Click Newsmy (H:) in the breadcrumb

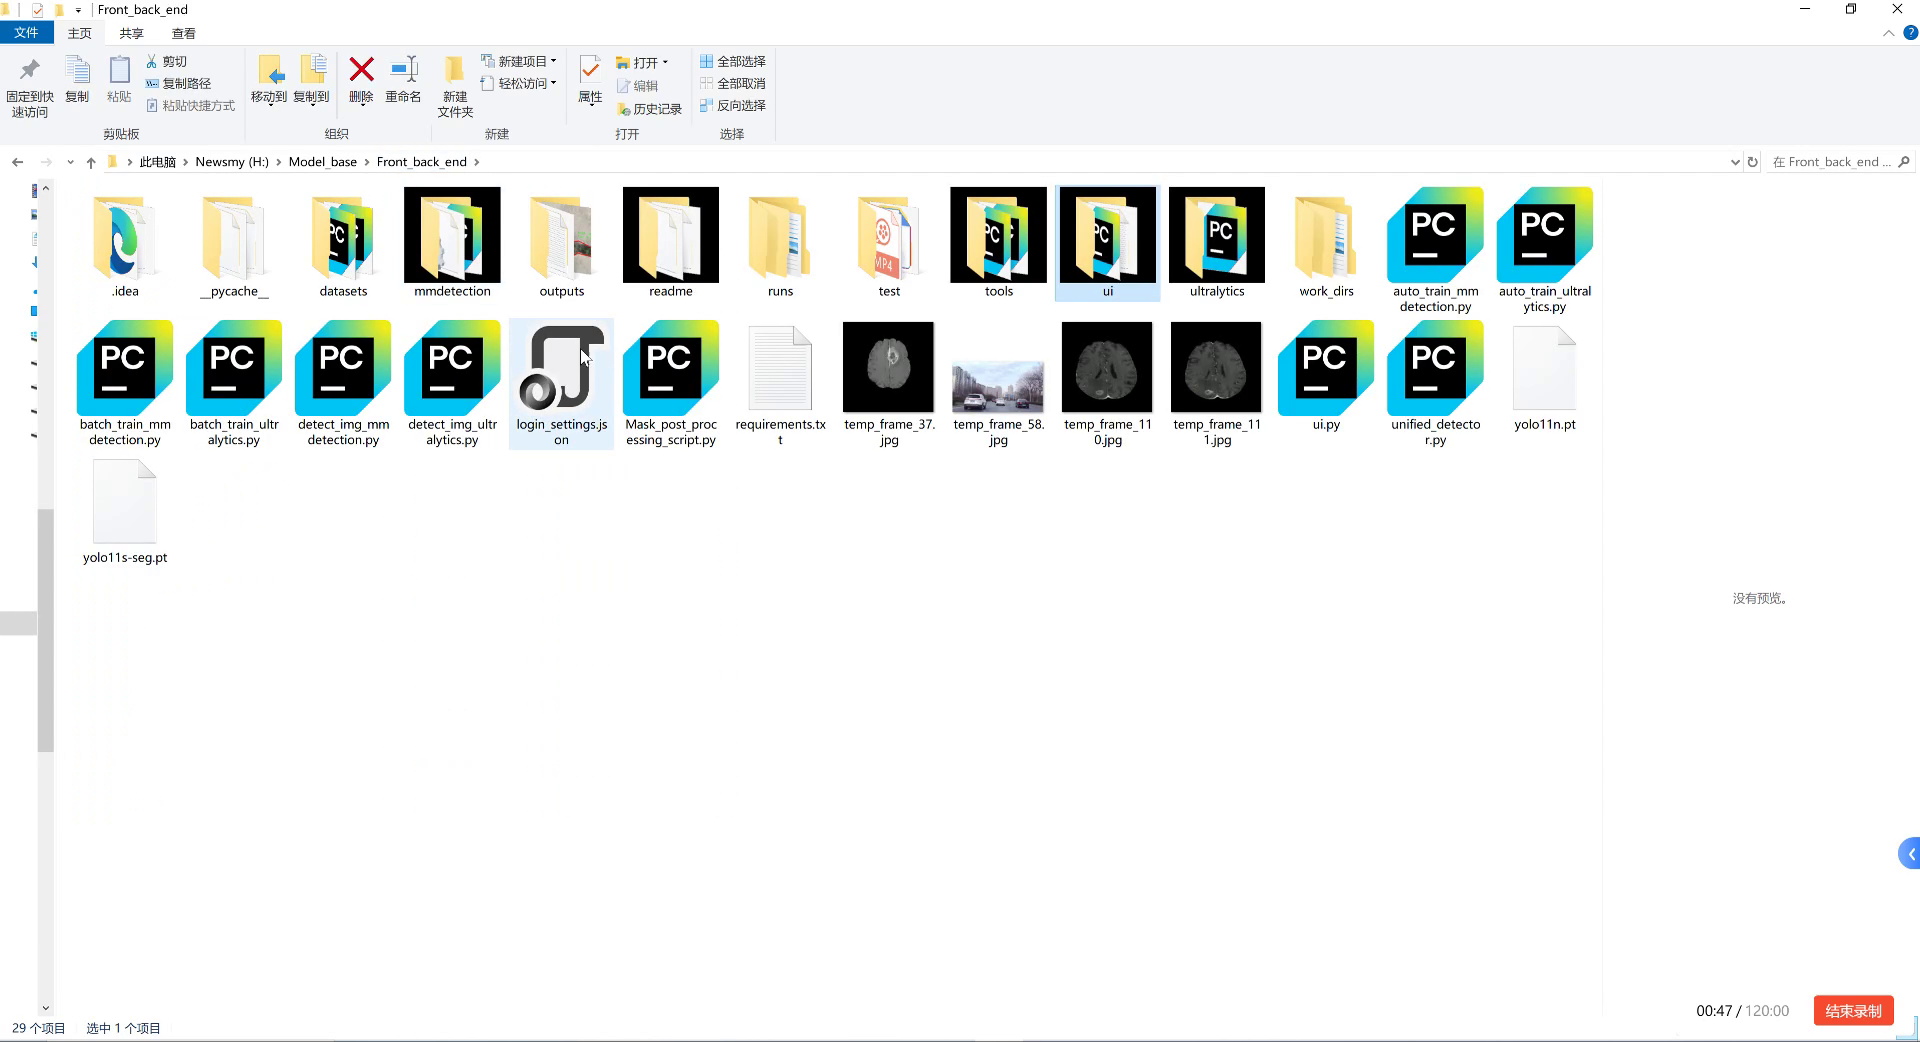tap(232, 162)
